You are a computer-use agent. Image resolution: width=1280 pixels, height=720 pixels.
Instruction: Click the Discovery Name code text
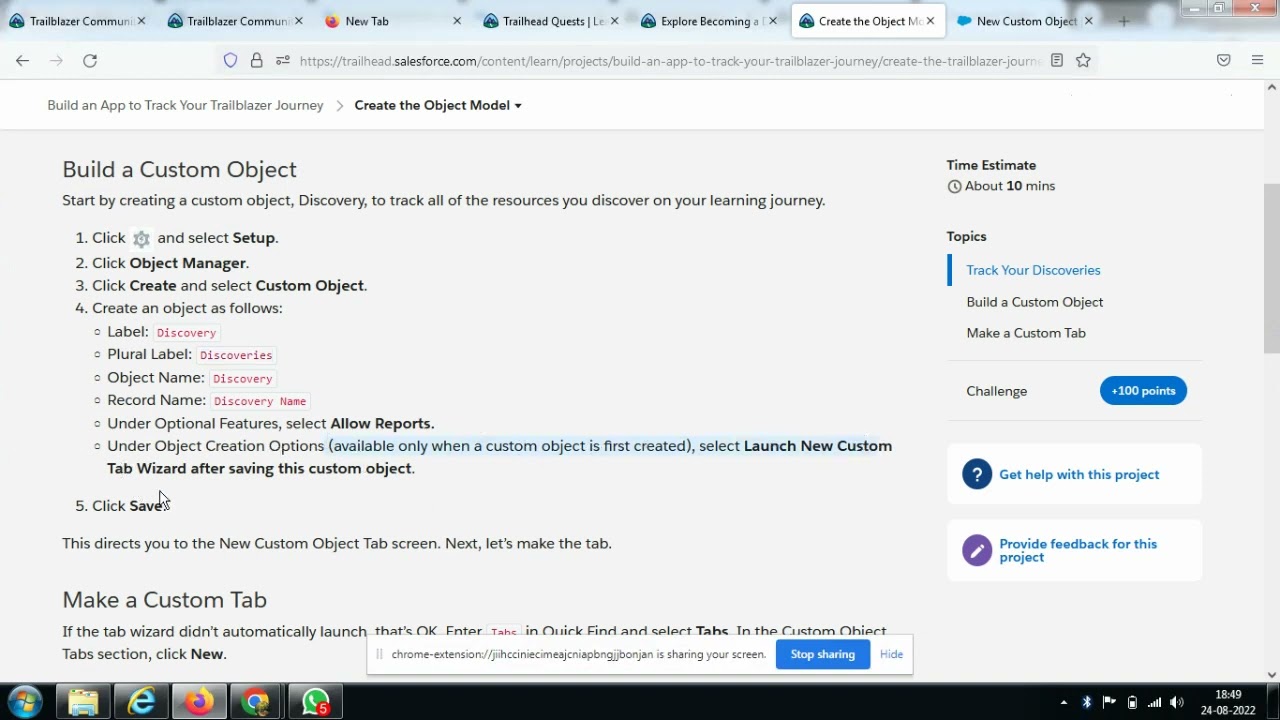click(260, 401)
